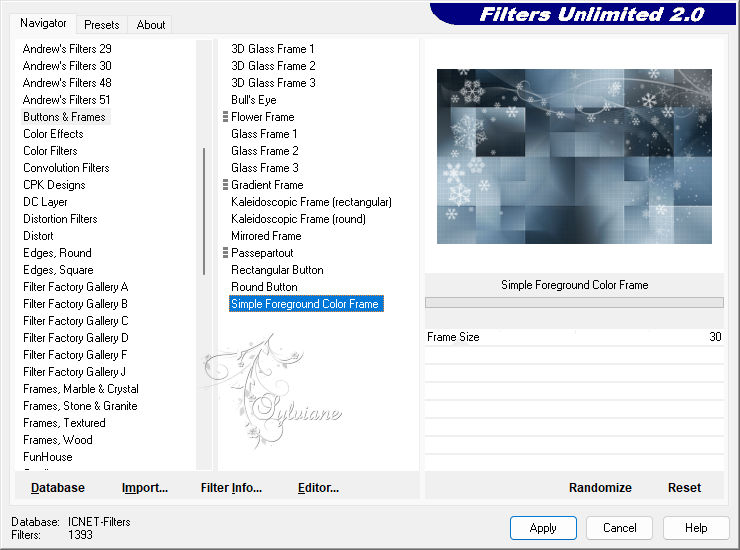Click the Frame Size slider
This screenshot has width=740, height=550.
(x=574, y=337)
